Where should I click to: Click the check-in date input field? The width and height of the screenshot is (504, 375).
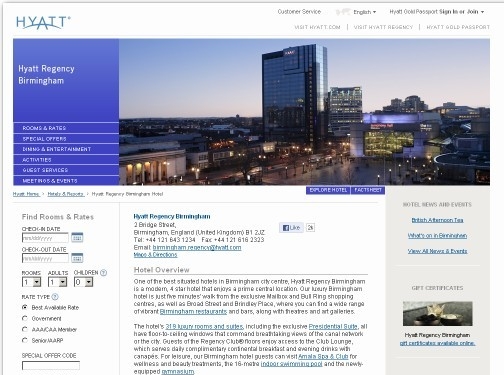tap(45, 238)
